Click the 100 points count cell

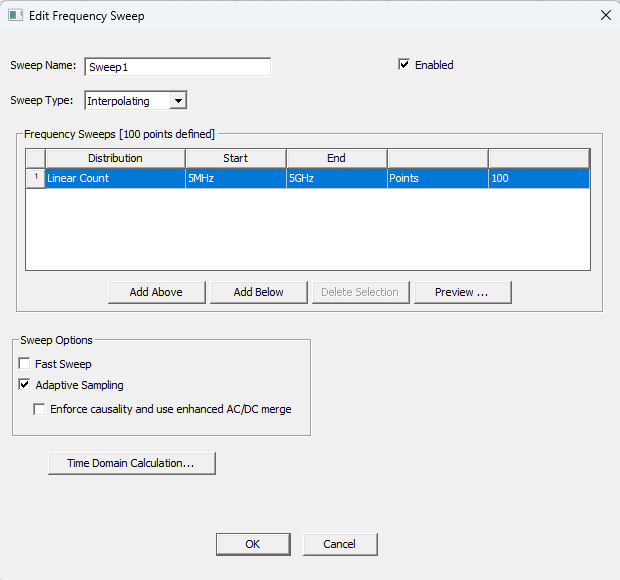pyautogui.click(x=538, y=178)
